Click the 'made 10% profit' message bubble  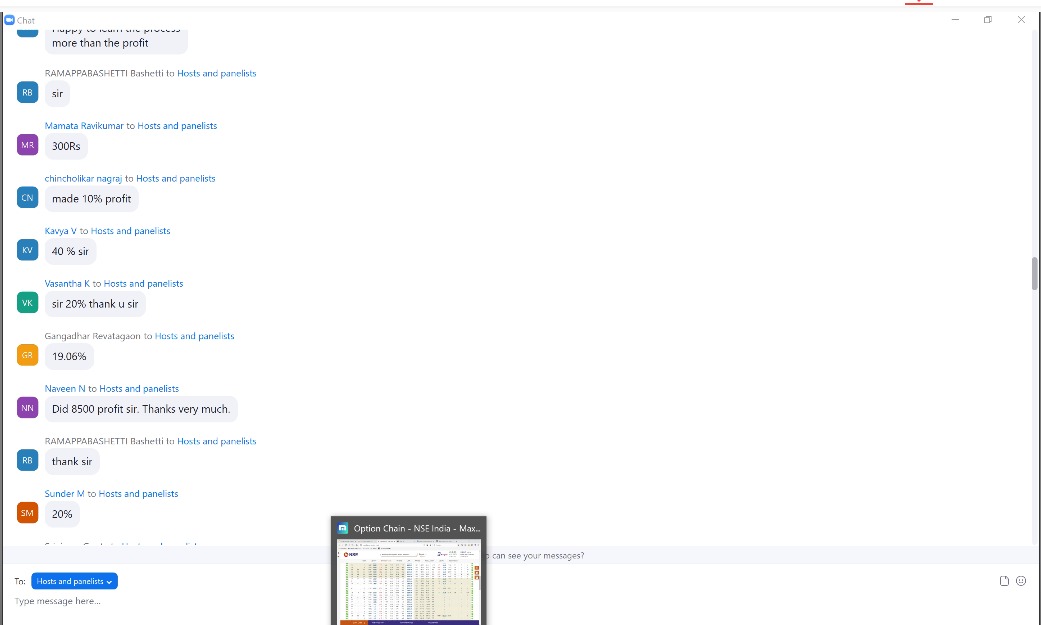[91, 199]
